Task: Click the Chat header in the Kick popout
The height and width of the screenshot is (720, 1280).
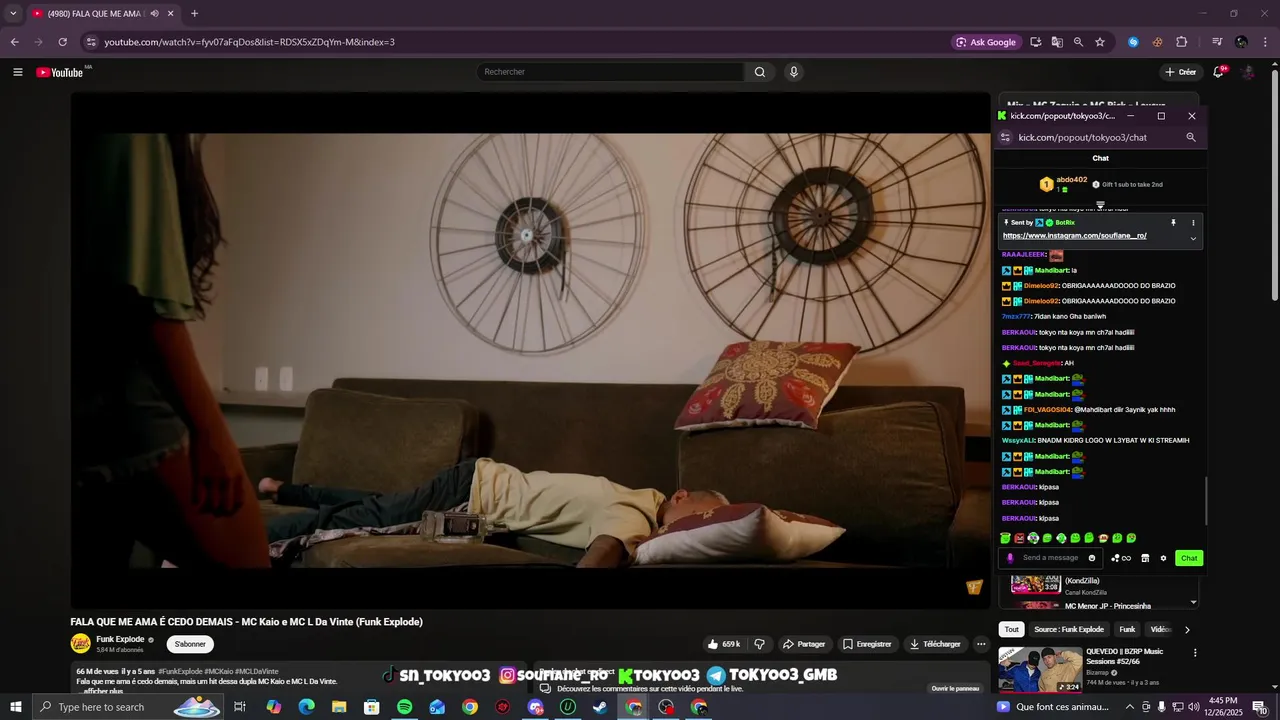Action: pyautogui.click(x=1100, y=158)
